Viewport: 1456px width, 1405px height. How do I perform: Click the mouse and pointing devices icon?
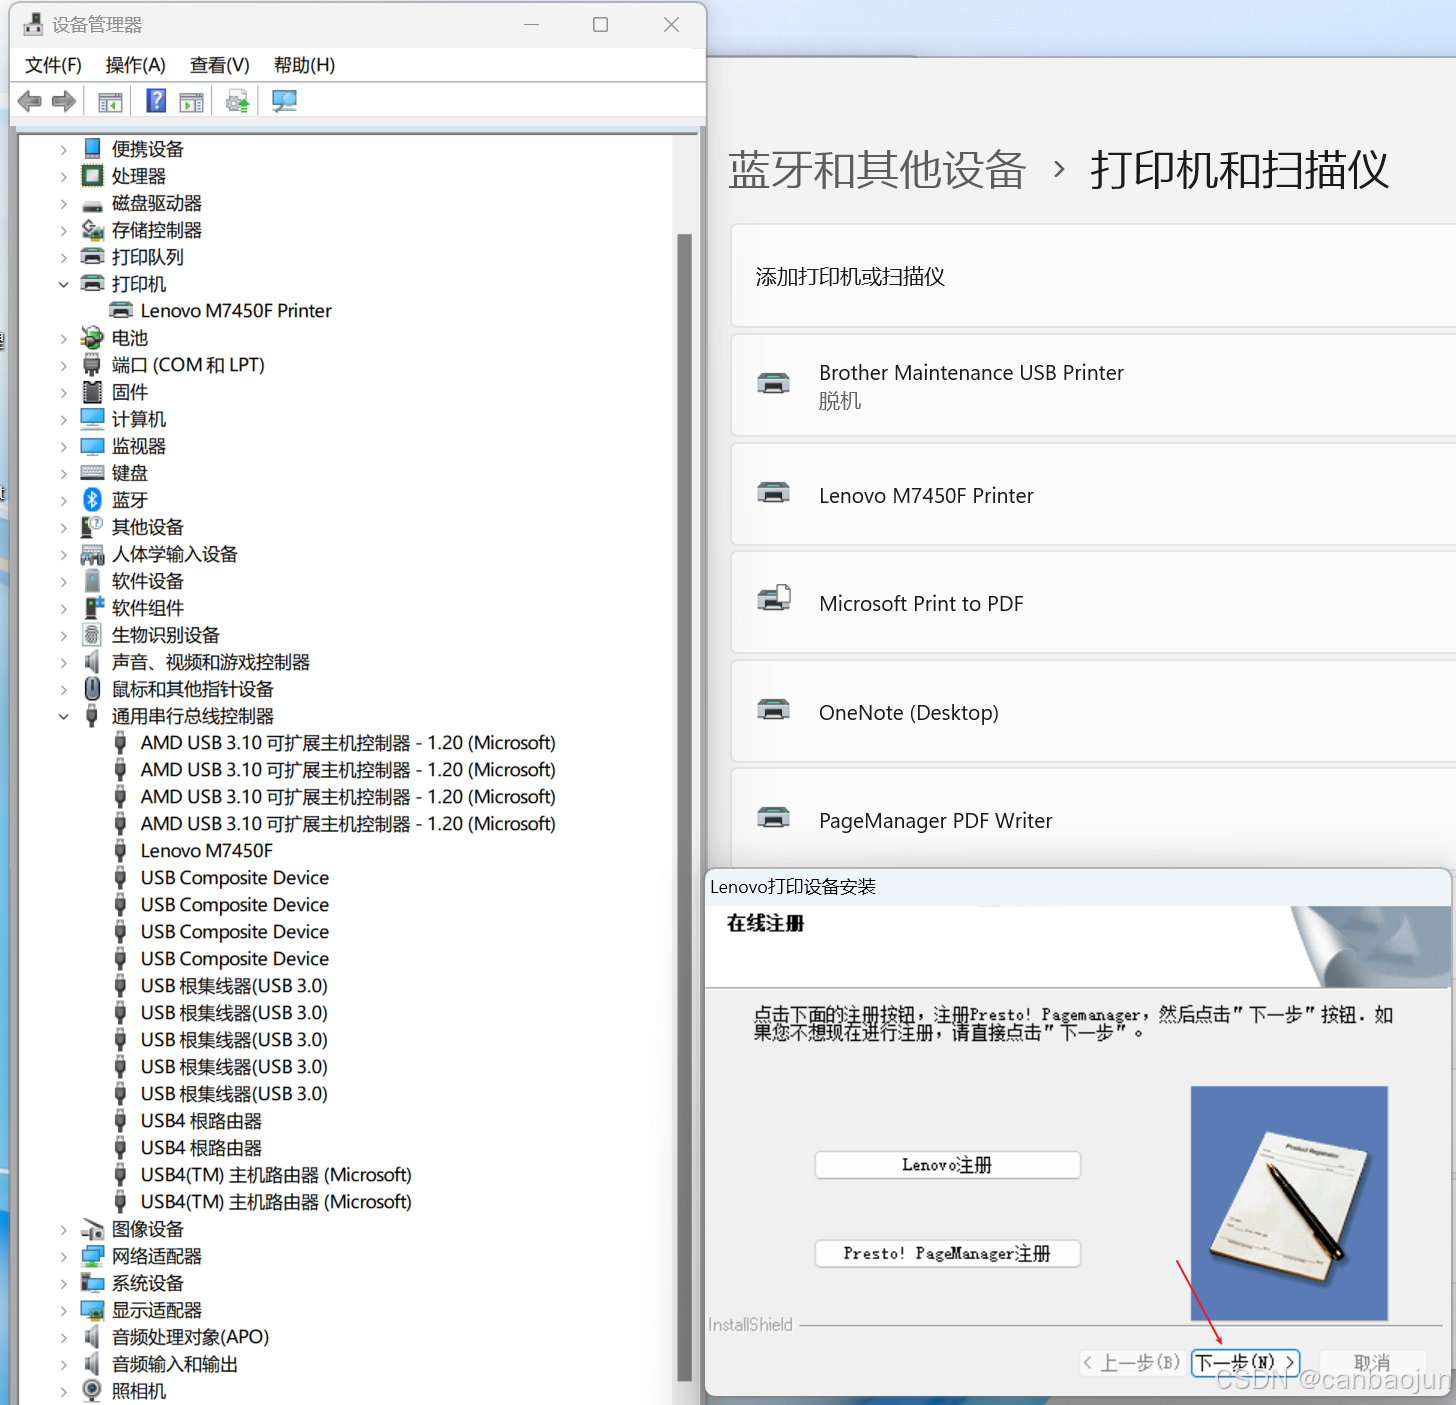(x=92, y=689)
